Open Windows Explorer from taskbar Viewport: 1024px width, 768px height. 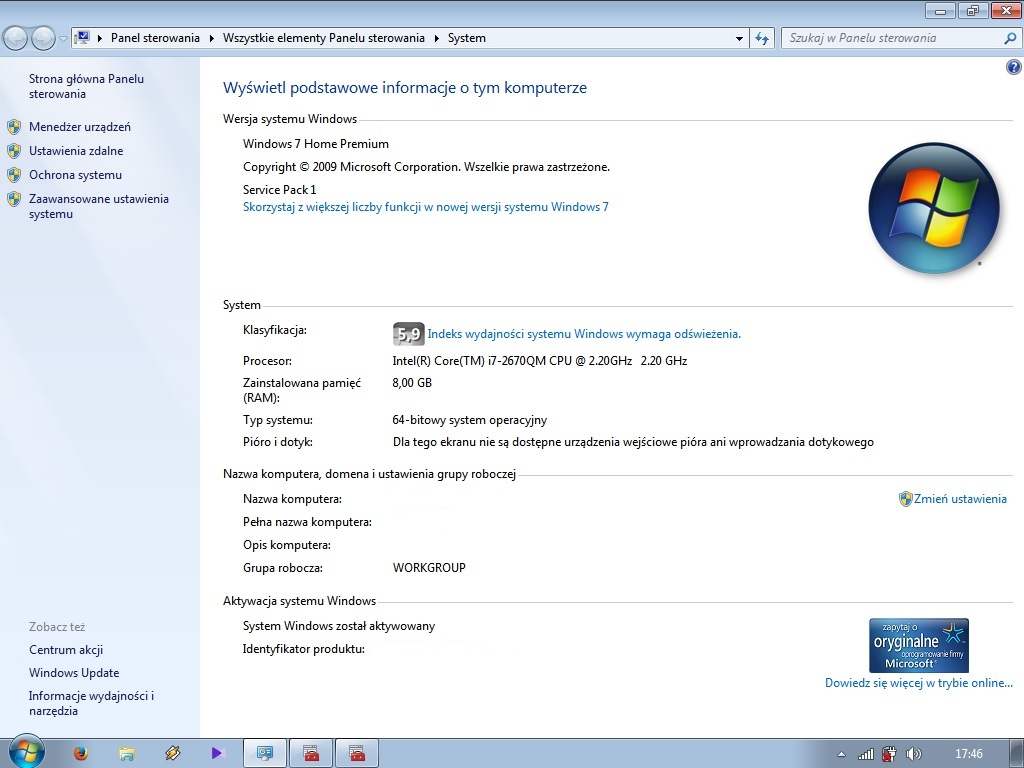point(127,754)
